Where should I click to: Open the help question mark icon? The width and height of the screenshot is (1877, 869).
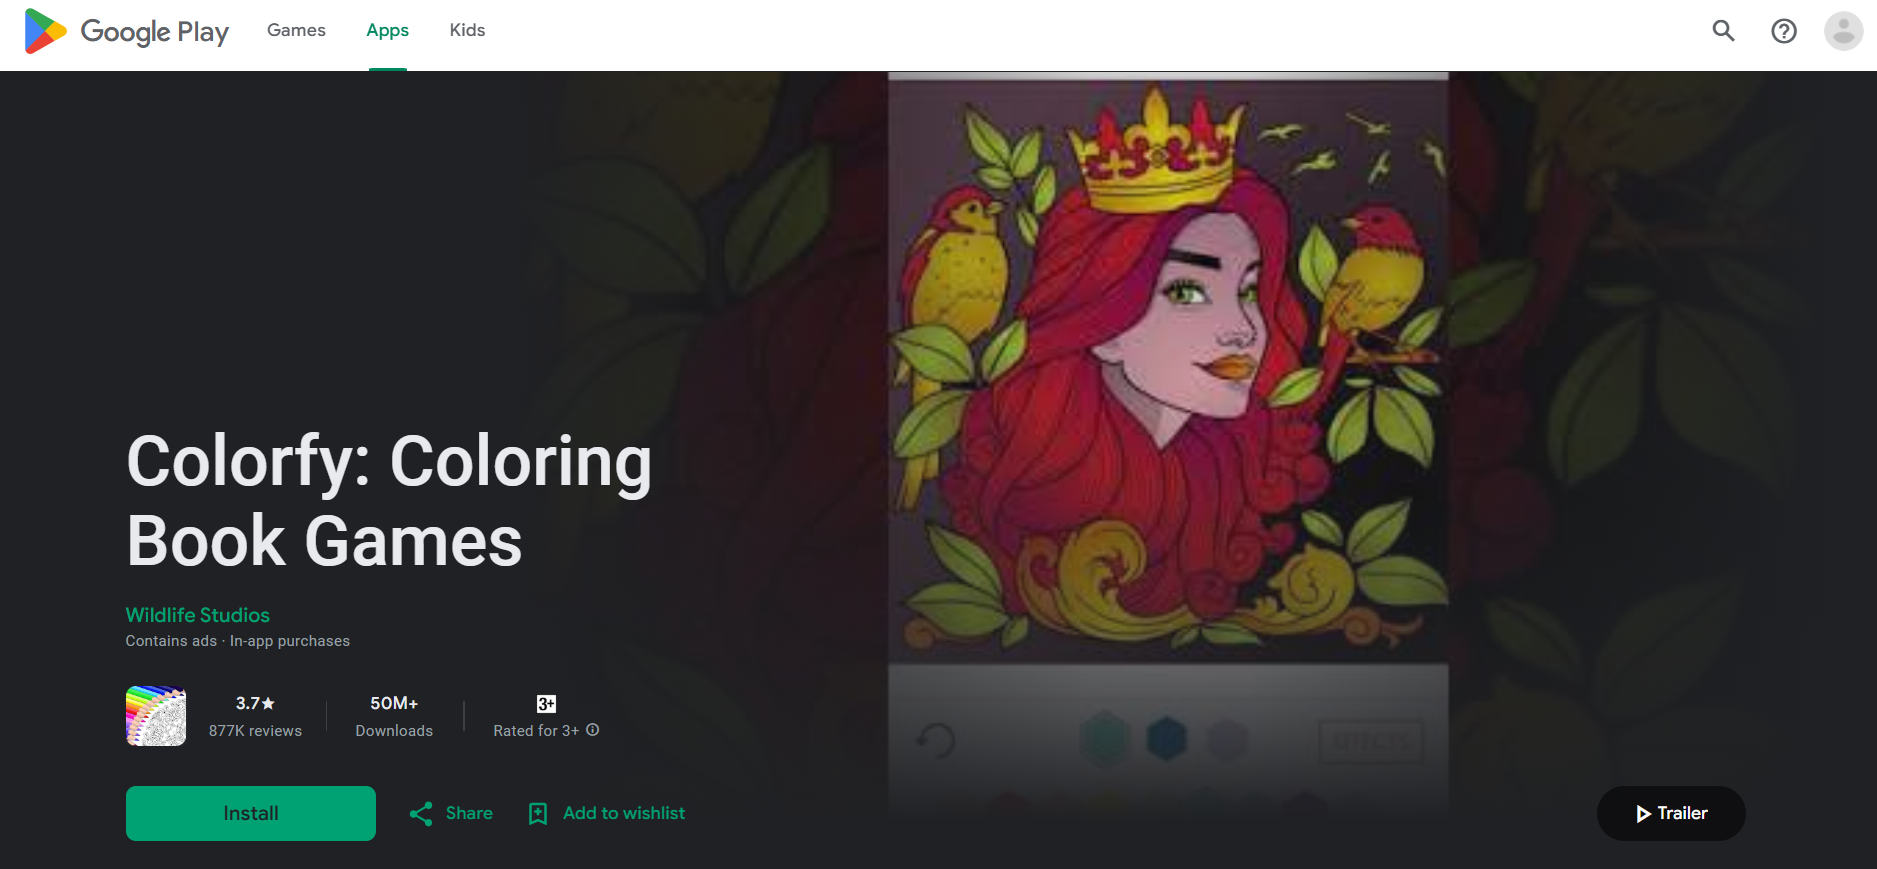[x=1783, y=31]
